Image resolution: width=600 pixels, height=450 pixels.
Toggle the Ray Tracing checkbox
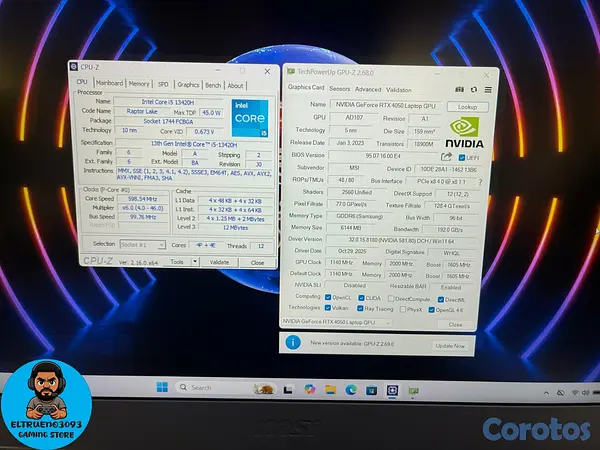[x=360, y=308]
